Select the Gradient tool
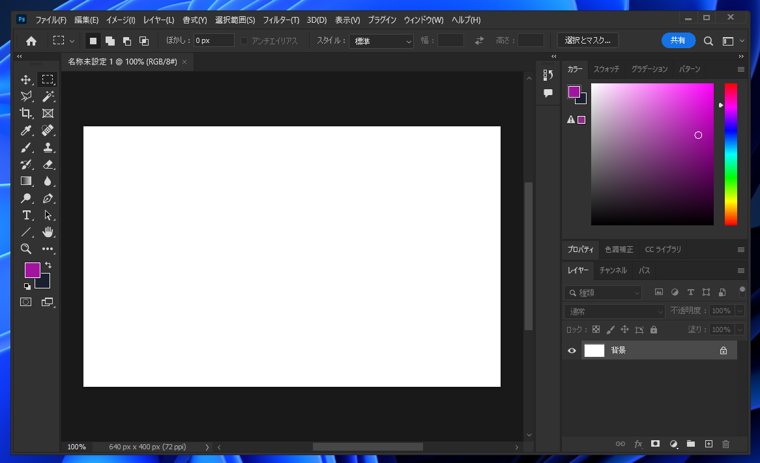 click(26, 181)
